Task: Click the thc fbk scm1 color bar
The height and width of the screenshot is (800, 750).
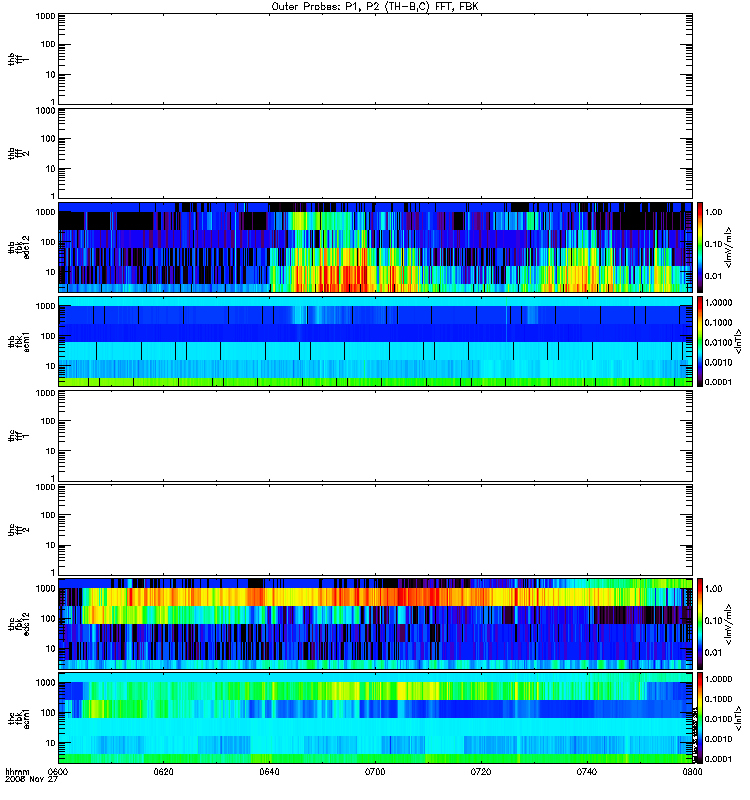Action: coord(700,718)
